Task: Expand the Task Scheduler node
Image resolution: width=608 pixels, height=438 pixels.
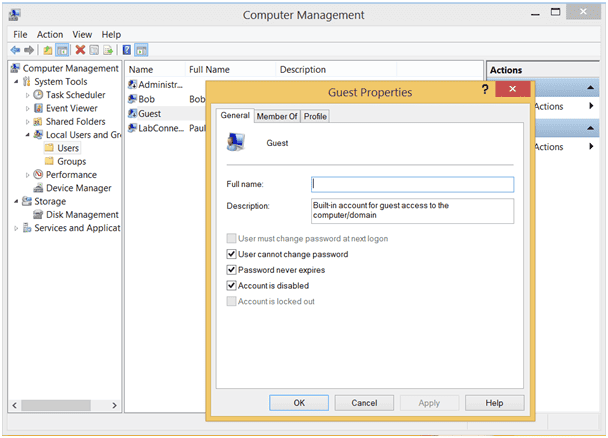Action: tap(27, 95)
